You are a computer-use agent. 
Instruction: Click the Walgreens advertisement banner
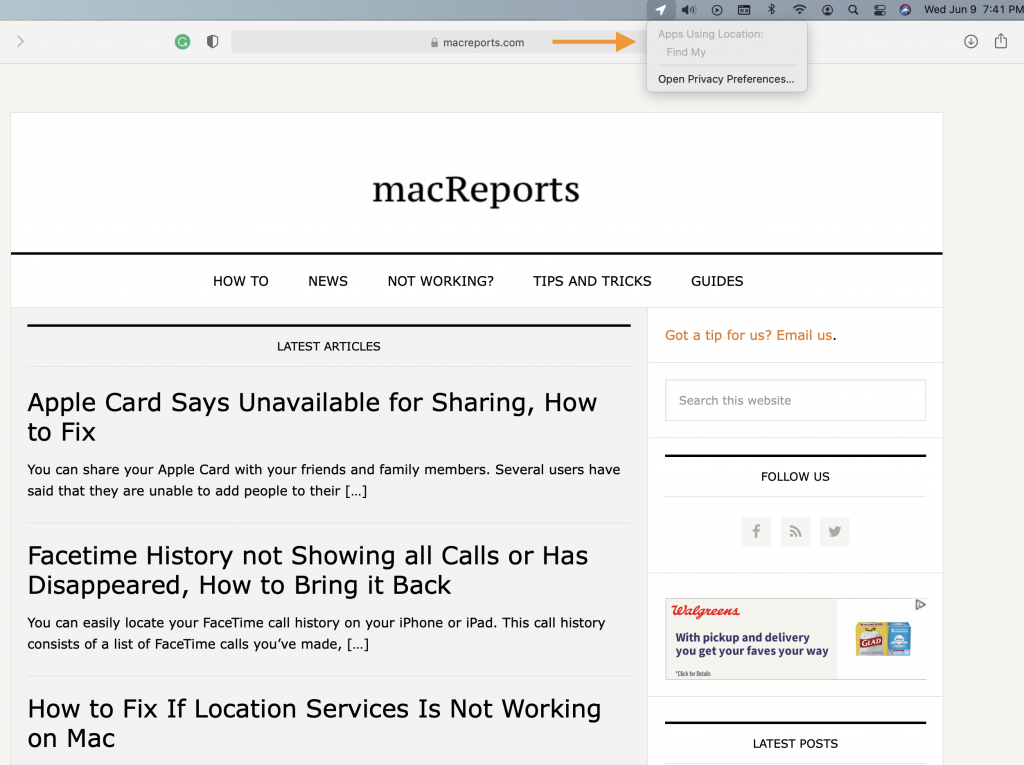click(x=795, y=639)
